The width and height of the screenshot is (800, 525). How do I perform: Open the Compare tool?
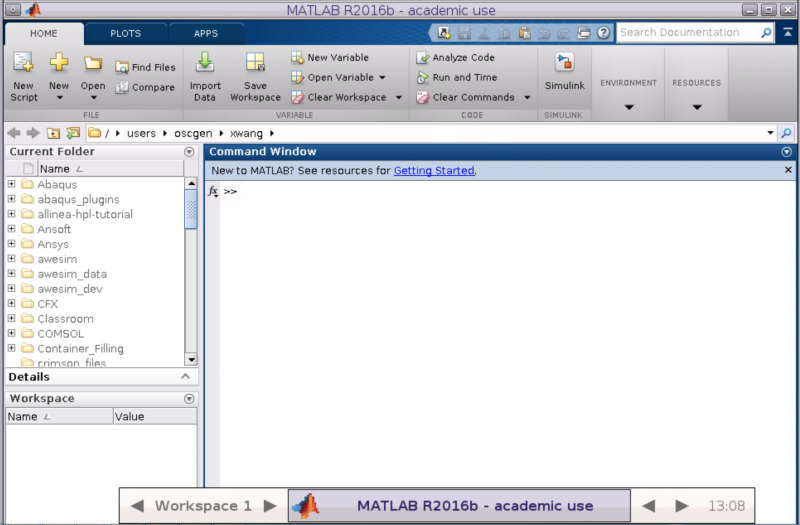145,87
